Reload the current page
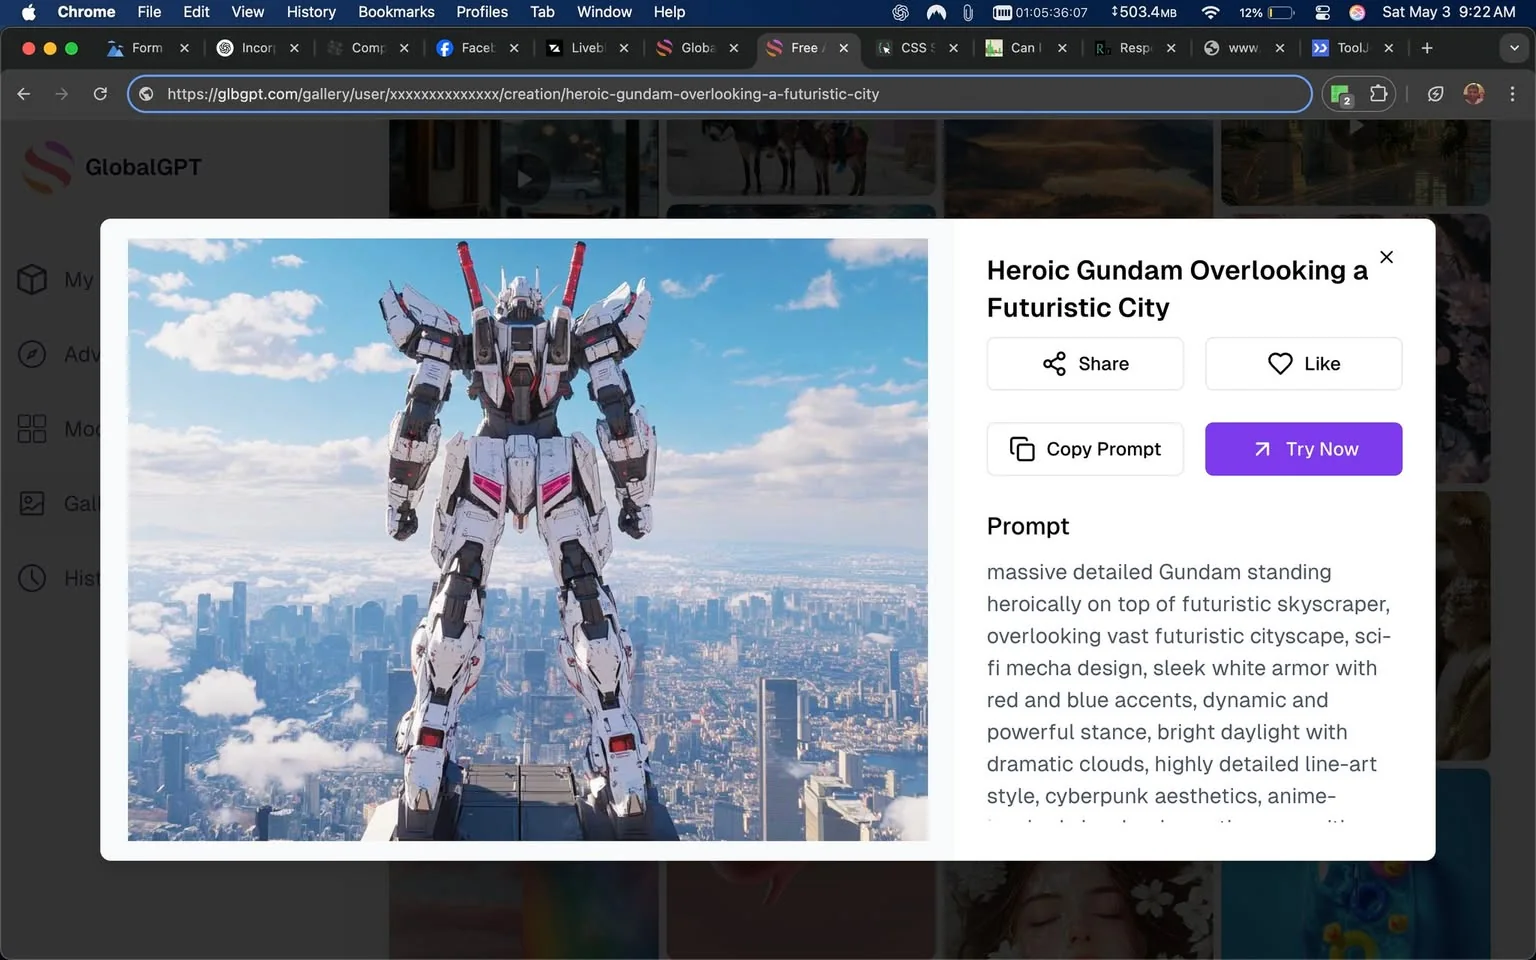The image size is (1536, 960). [x=100, y=94]
